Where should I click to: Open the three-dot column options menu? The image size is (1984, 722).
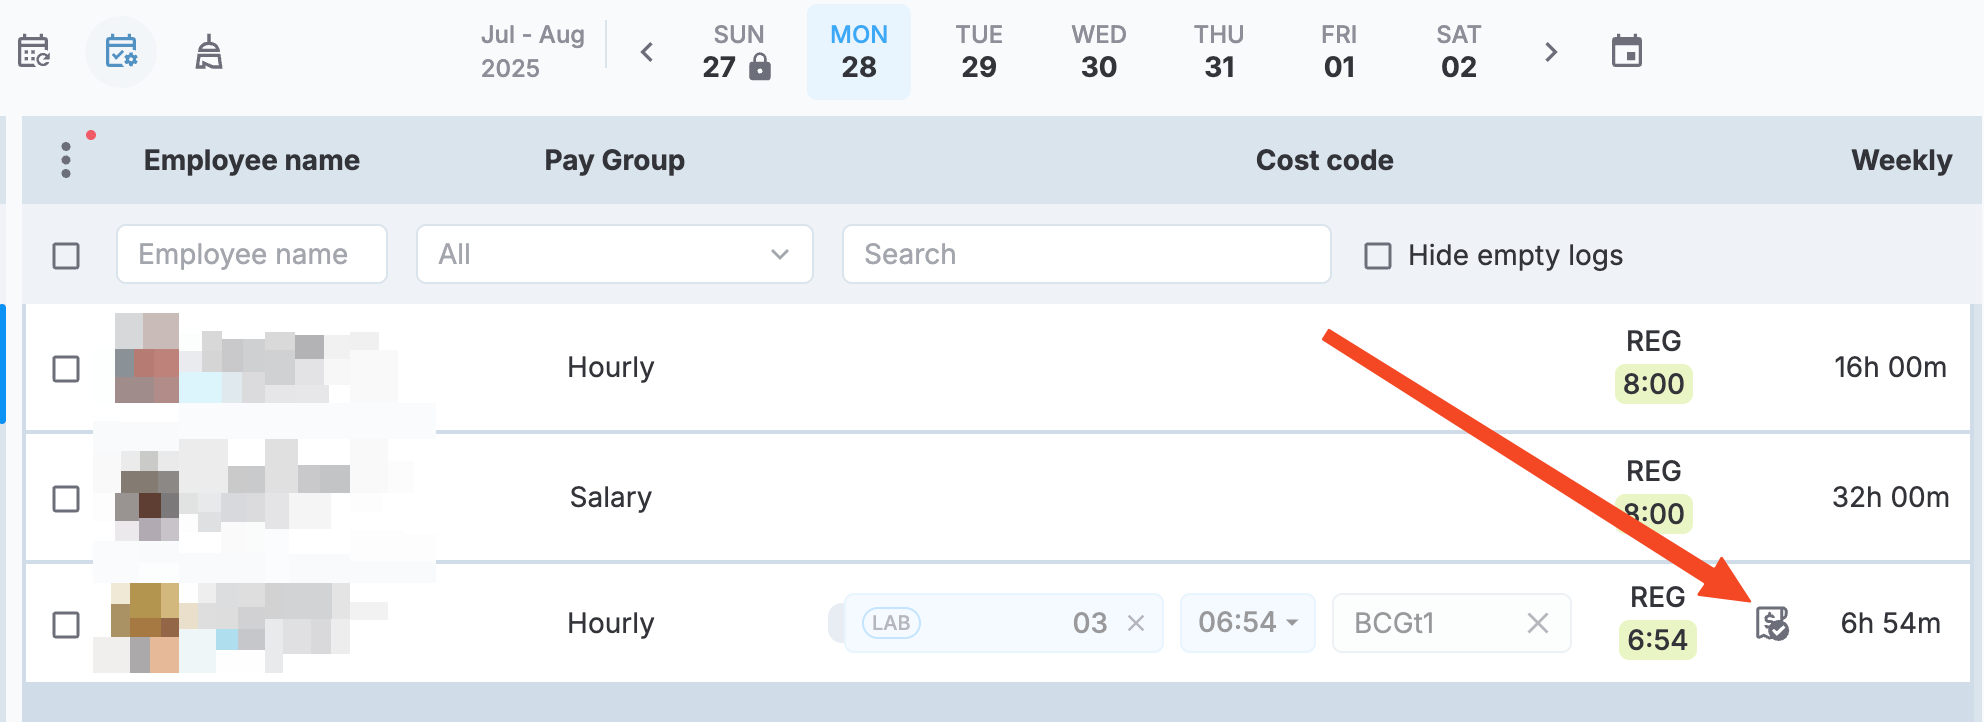pyautogui.click(x=66, y=160)
